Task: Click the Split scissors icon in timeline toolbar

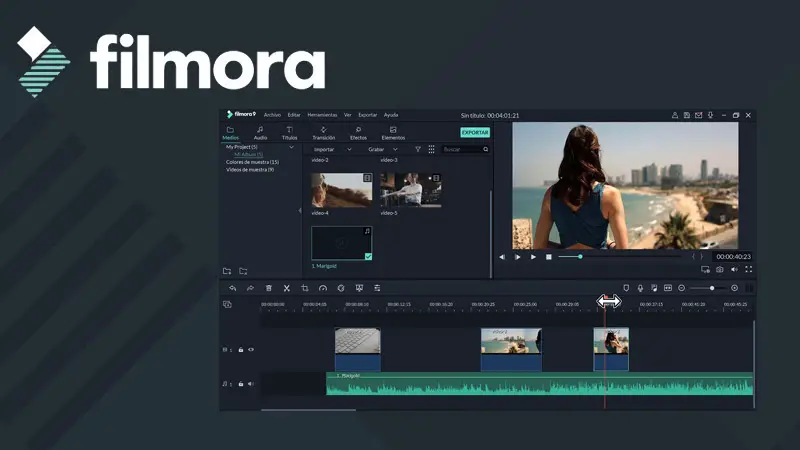Action: pyautogui.click(x=286, y=288)
